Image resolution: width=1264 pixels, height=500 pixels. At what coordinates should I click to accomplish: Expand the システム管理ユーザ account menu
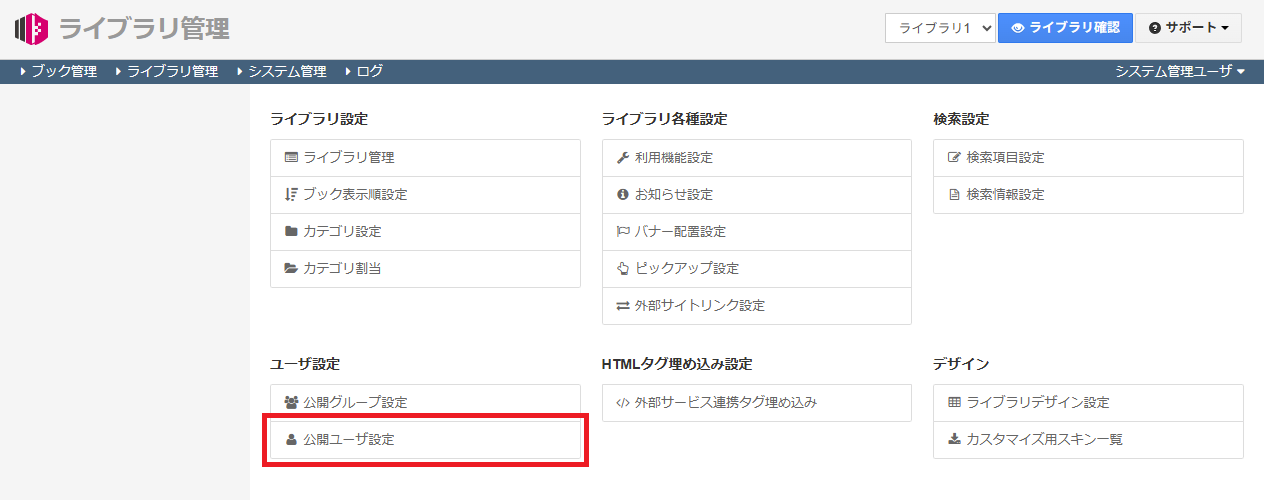[1180, 71]
